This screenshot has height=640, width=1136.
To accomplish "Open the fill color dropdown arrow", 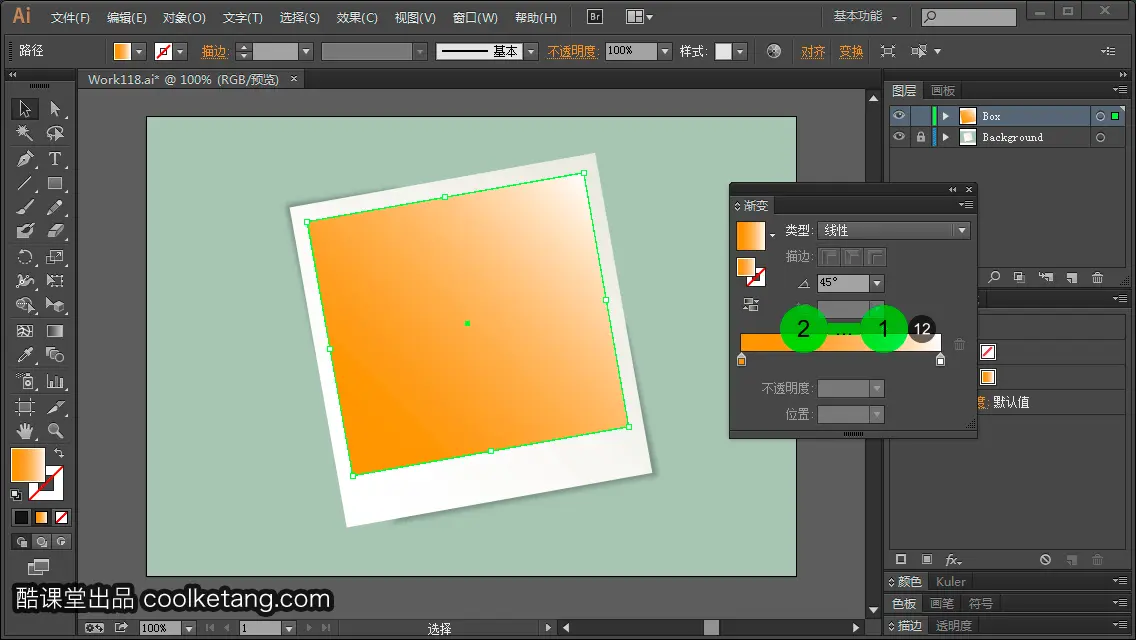I will (x=139, y=51).
